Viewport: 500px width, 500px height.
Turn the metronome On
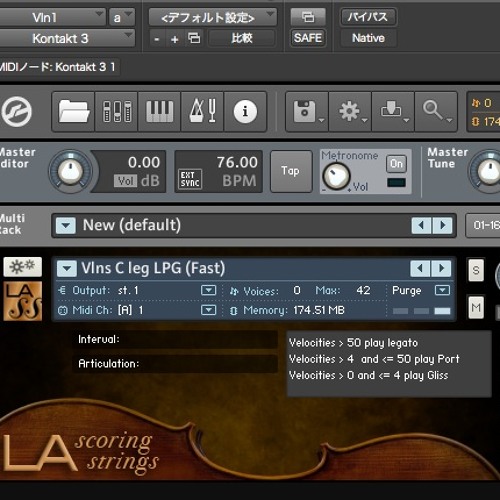point(396,164)
